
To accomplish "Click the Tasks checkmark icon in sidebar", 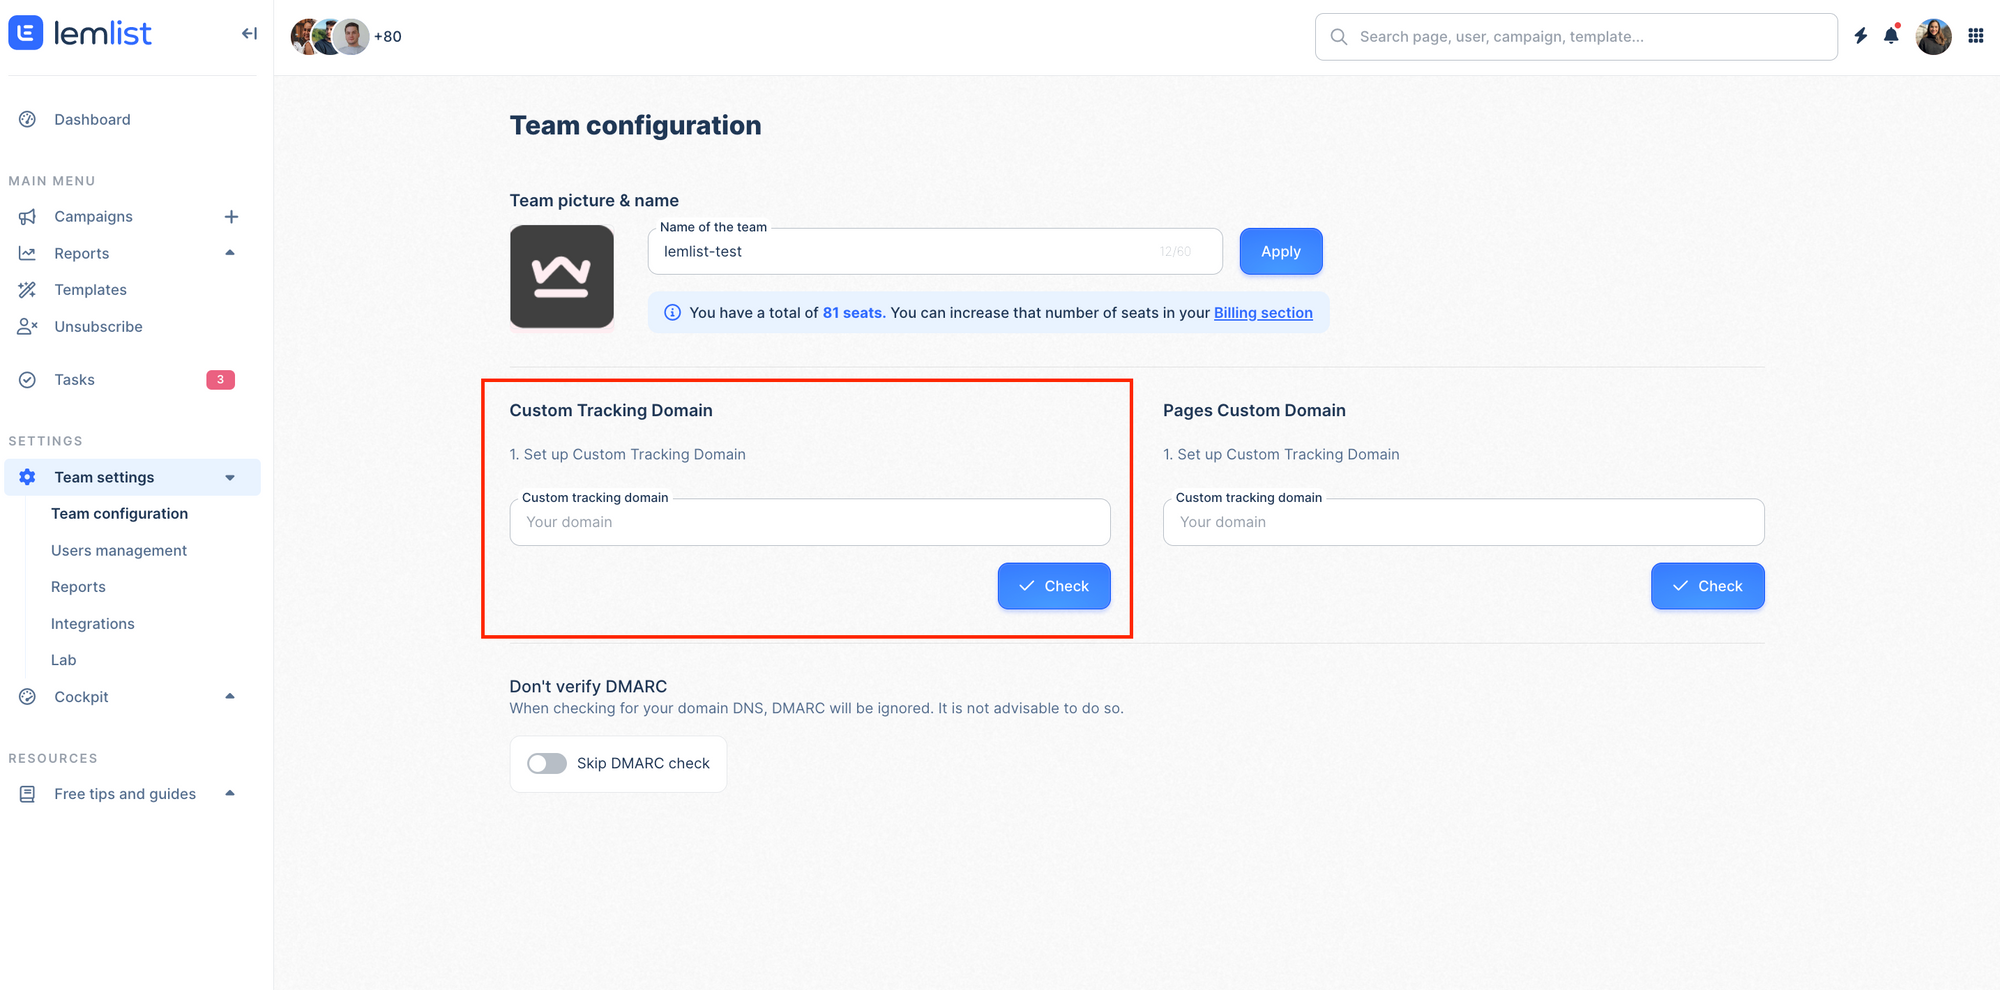I will coord(27,379).
